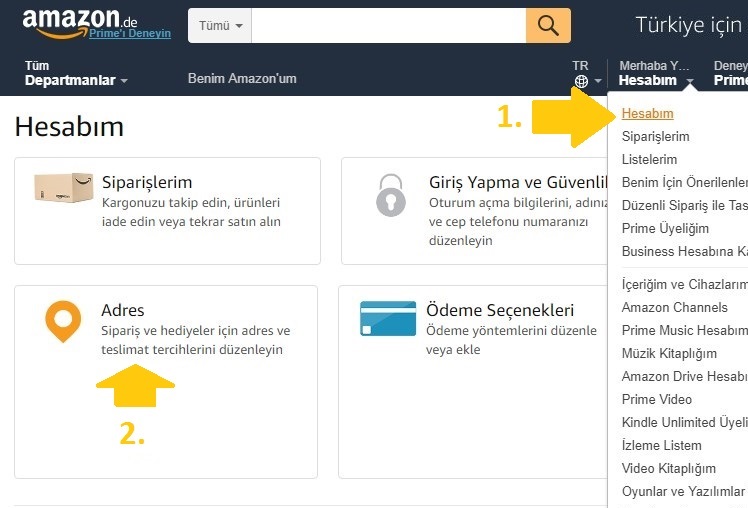Open İçeriğim ve Cihazlarım menu entry
This screenshot has width=748, height=508.
click(685, 284)
